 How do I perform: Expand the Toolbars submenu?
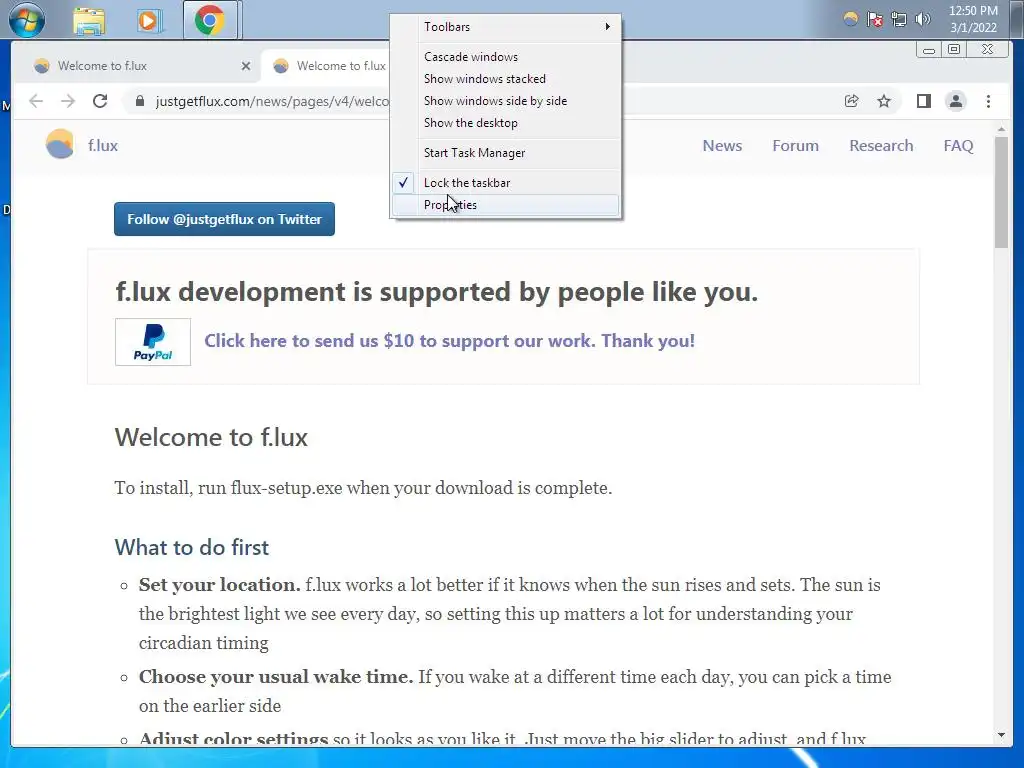[x=506, y=27]
